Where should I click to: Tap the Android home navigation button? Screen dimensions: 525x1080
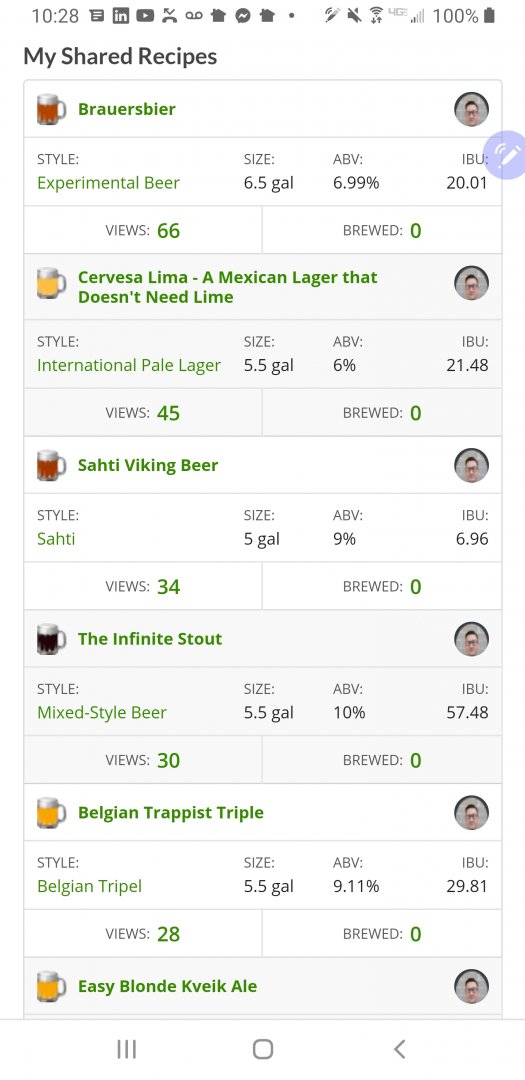pyautogui.click(x=262, y=1049)
